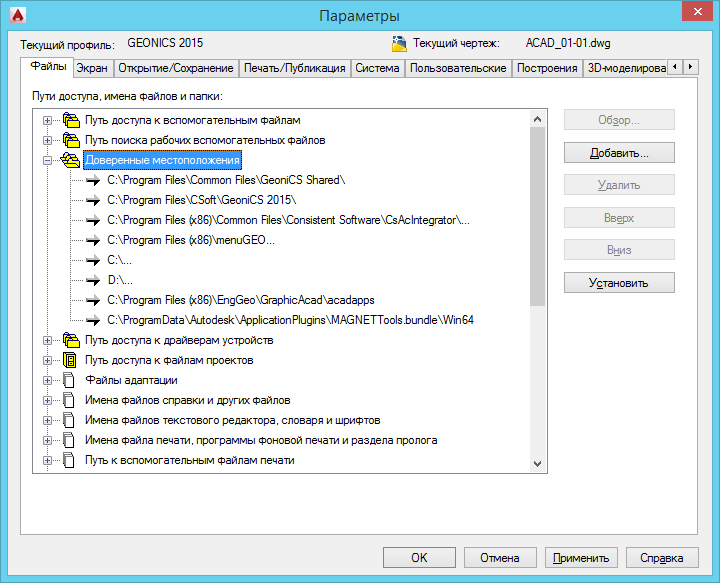Screen dimensions: 720x583
Task: Expand 'Путь доступа к вспомогательным файлам' node
Action: 47,120
